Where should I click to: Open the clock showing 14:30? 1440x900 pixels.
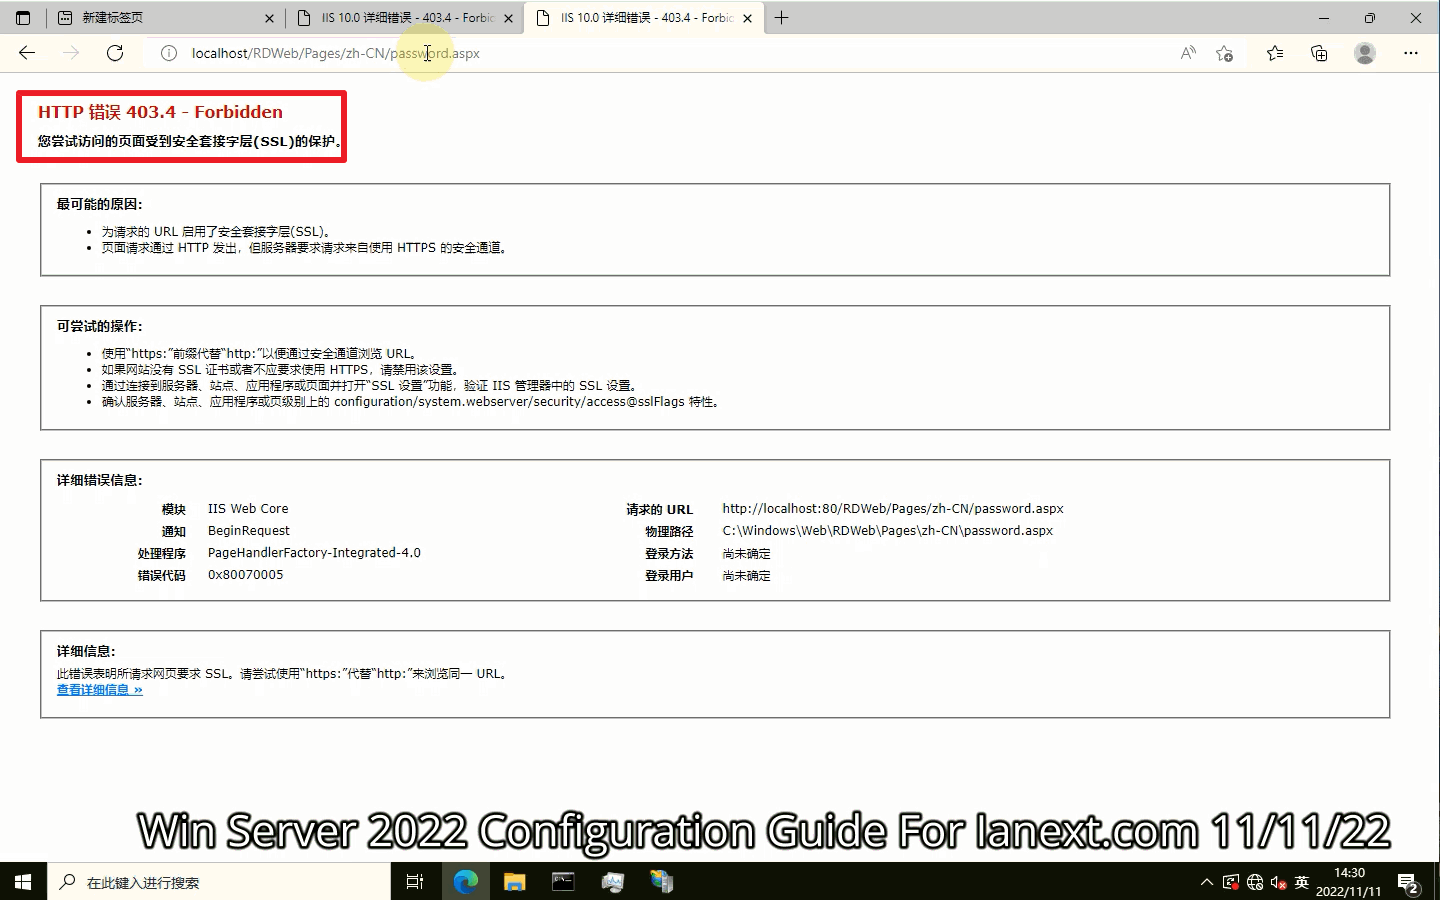[x=1348, y=882]
